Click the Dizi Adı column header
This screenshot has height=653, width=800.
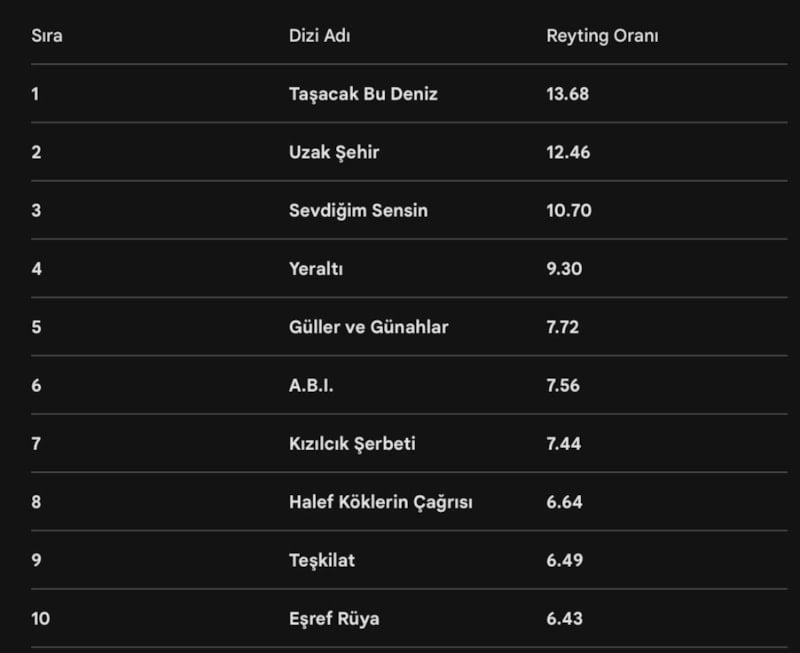[319, 36]
